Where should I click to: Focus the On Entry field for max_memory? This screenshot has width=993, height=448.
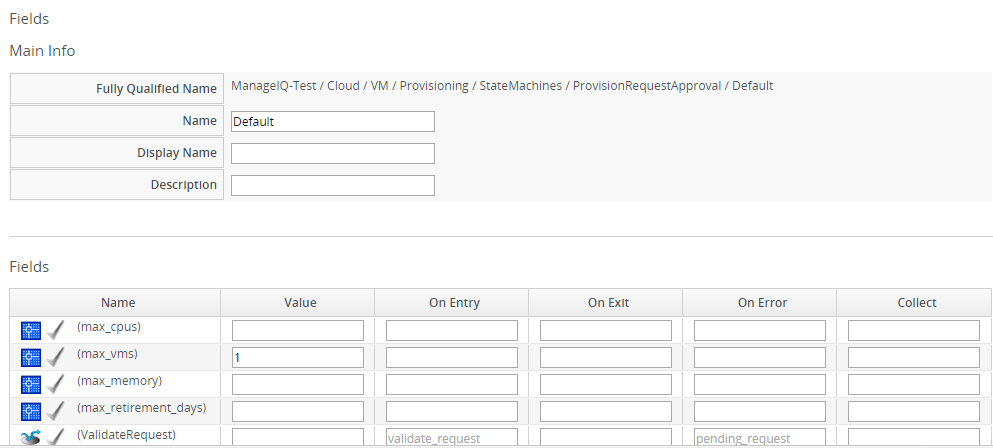pyautogui.click(x=452, y=384)
